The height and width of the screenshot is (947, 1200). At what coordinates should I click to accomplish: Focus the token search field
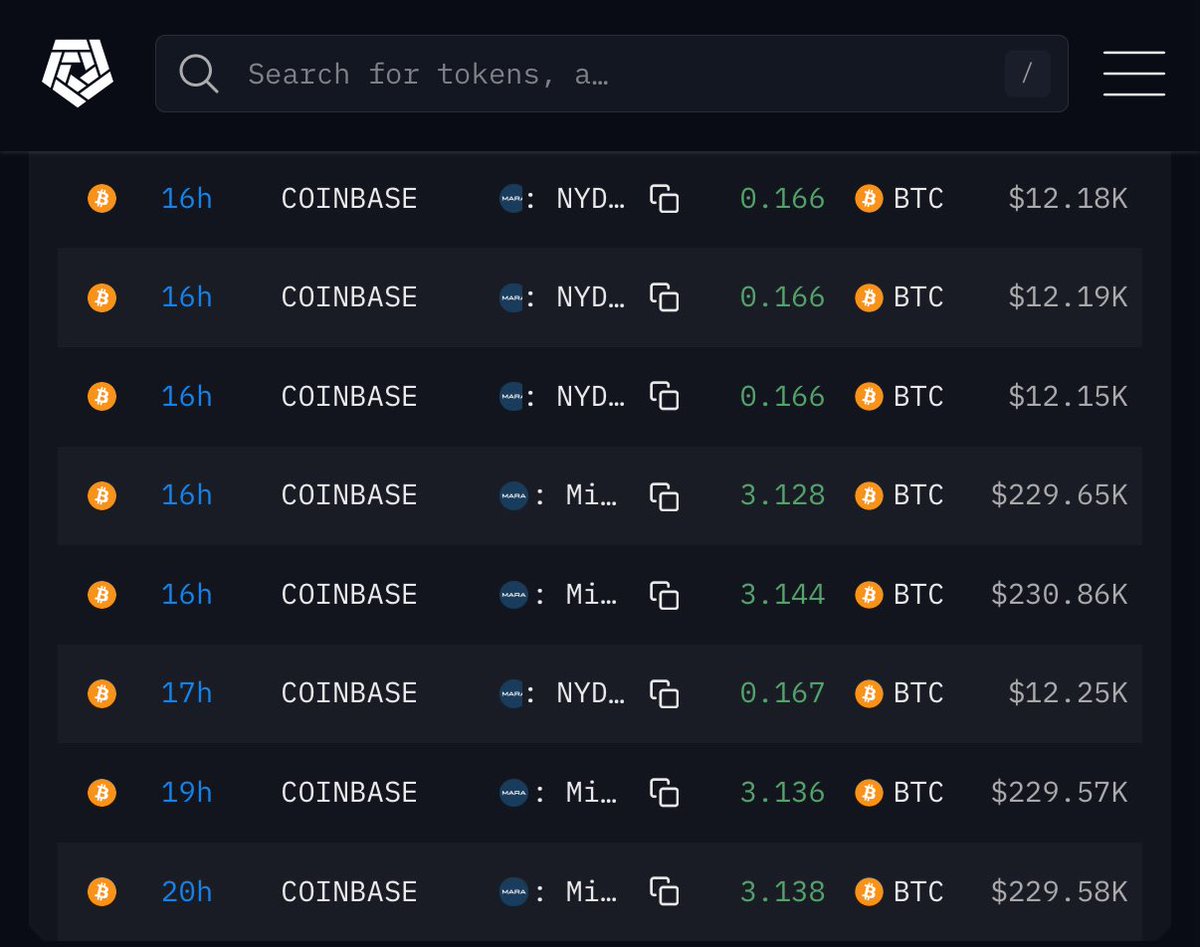point(600,74)
